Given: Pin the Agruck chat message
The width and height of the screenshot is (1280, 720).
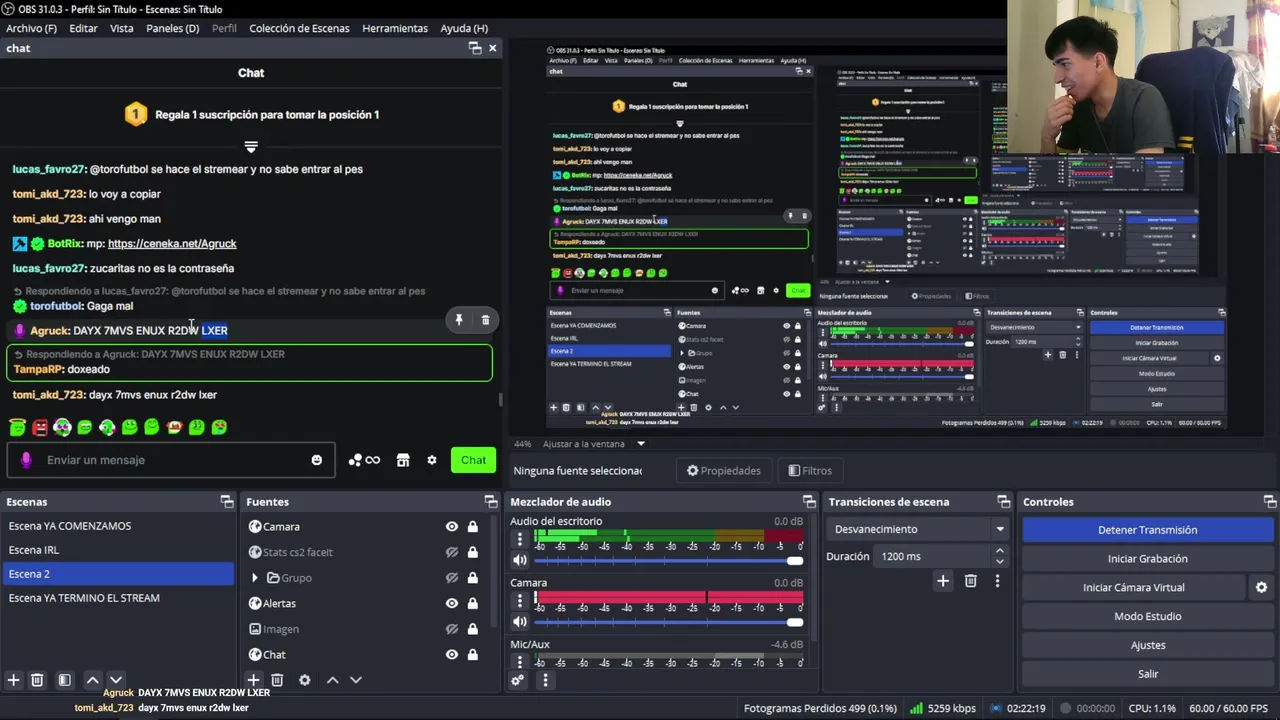Looking at the screenshot, I should coord(459,320).
